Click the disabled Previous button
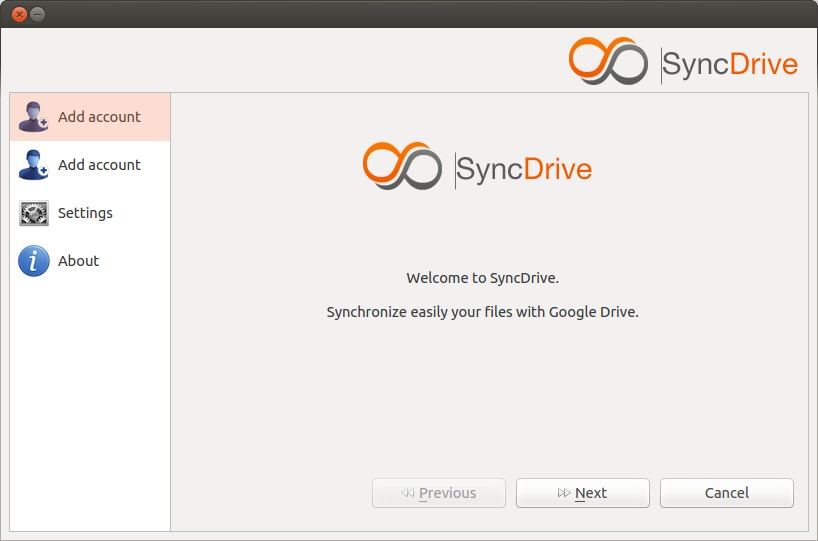This screenshot has width=818, height=541. point(439,493)
